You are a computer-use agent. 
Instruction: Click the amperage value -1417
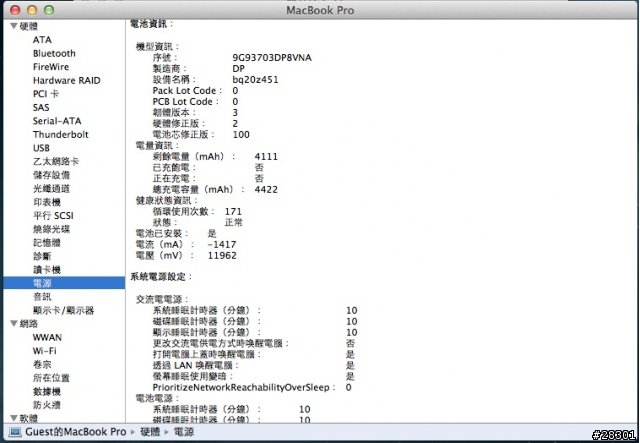click(x=222, y=245)
